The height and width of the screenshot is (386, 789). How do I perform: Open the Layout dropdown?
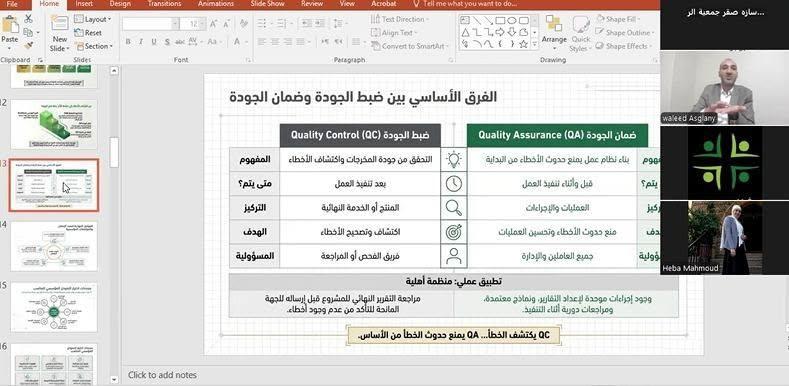coord(93,19)
